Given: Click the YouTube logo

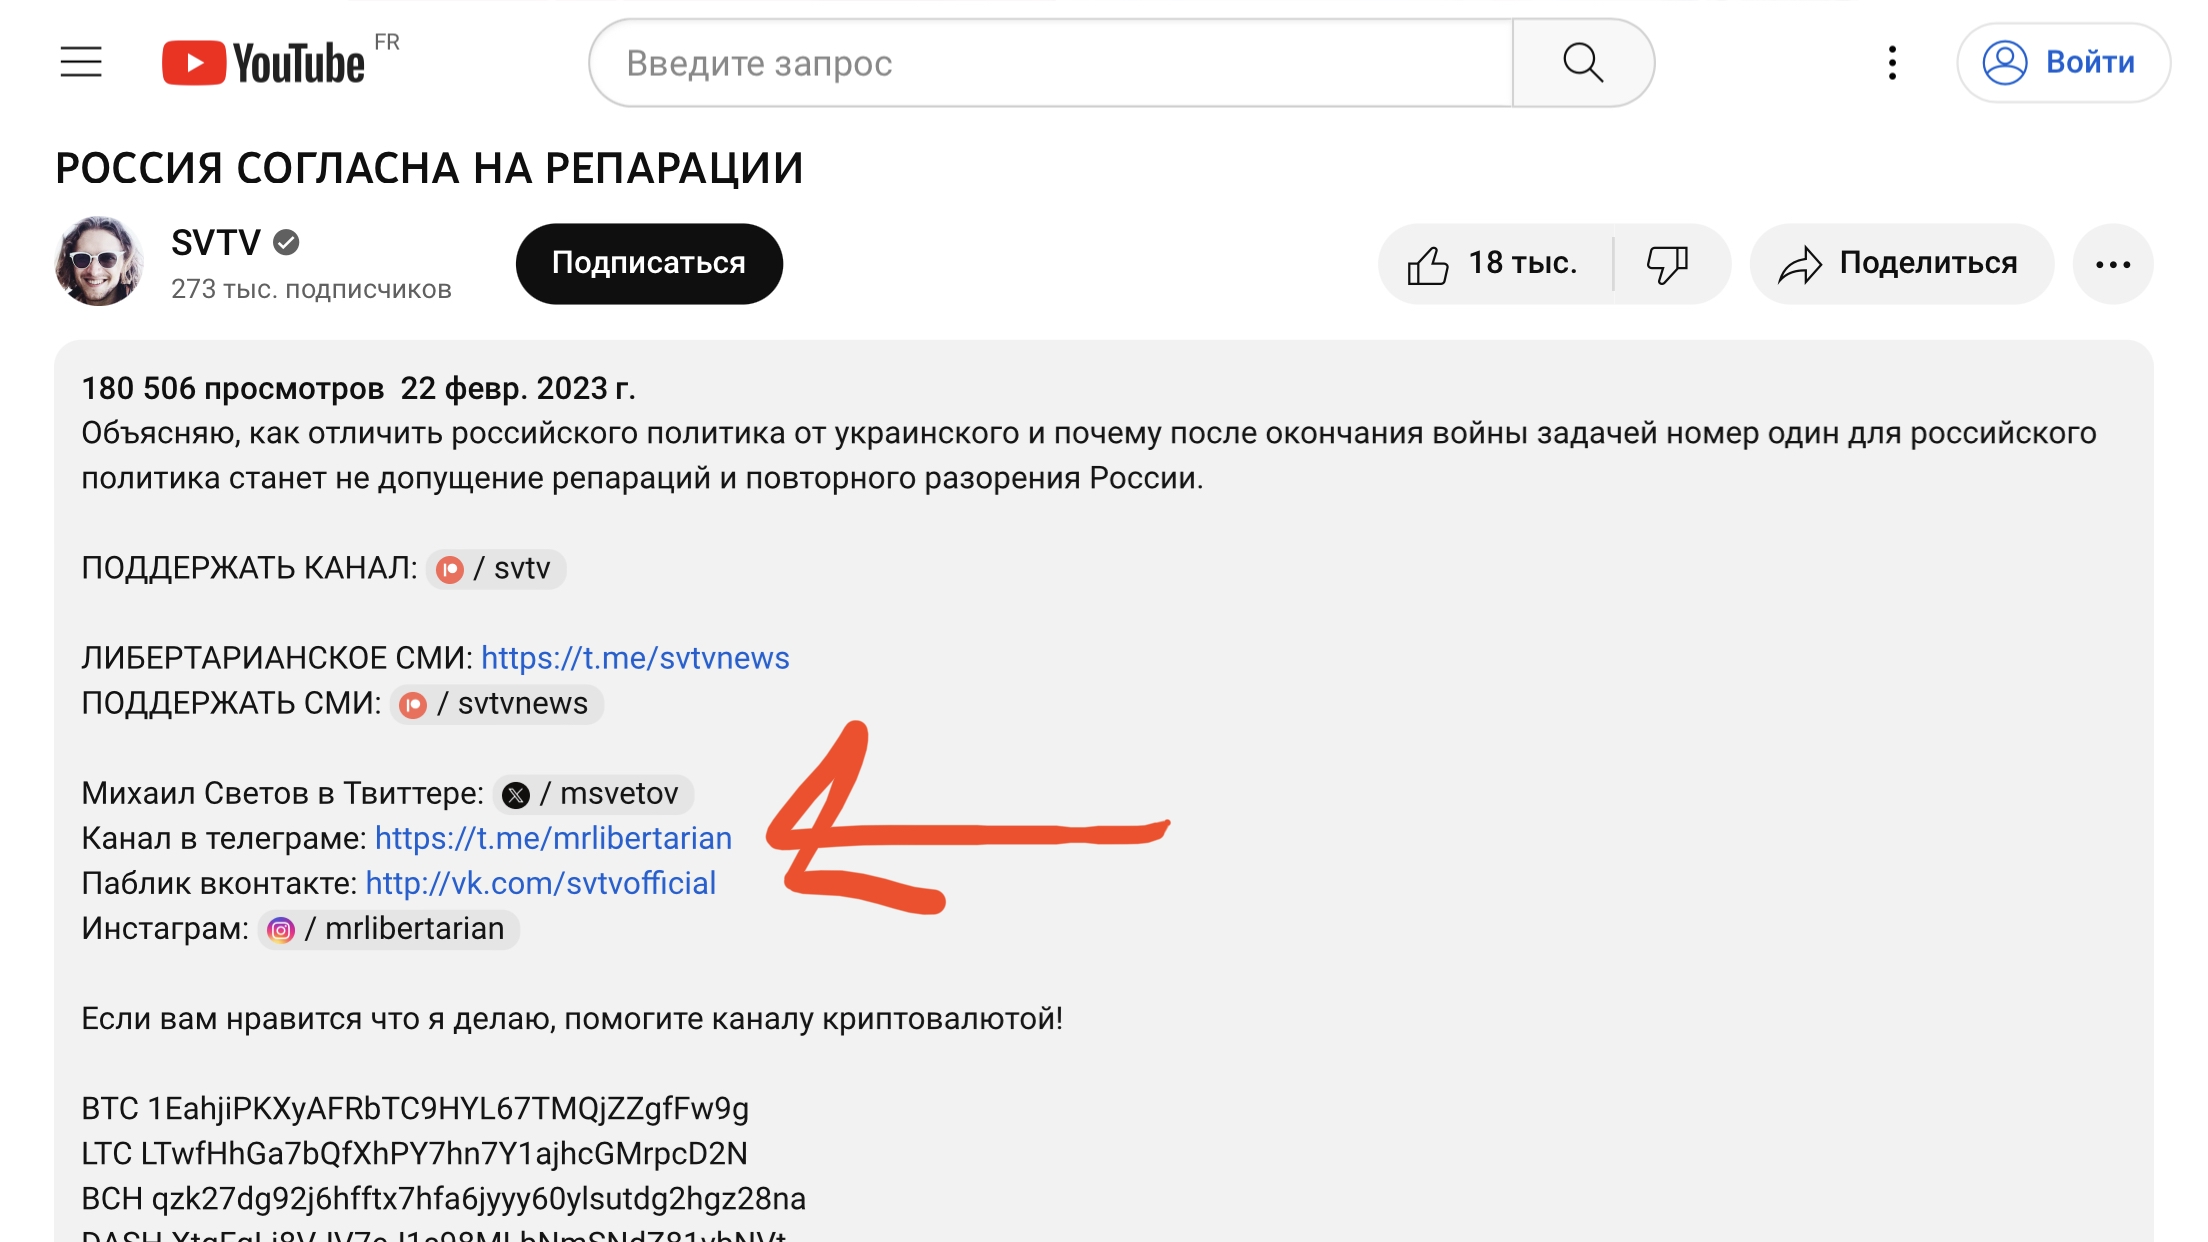Looking at the screenshot, I should 263,63.
